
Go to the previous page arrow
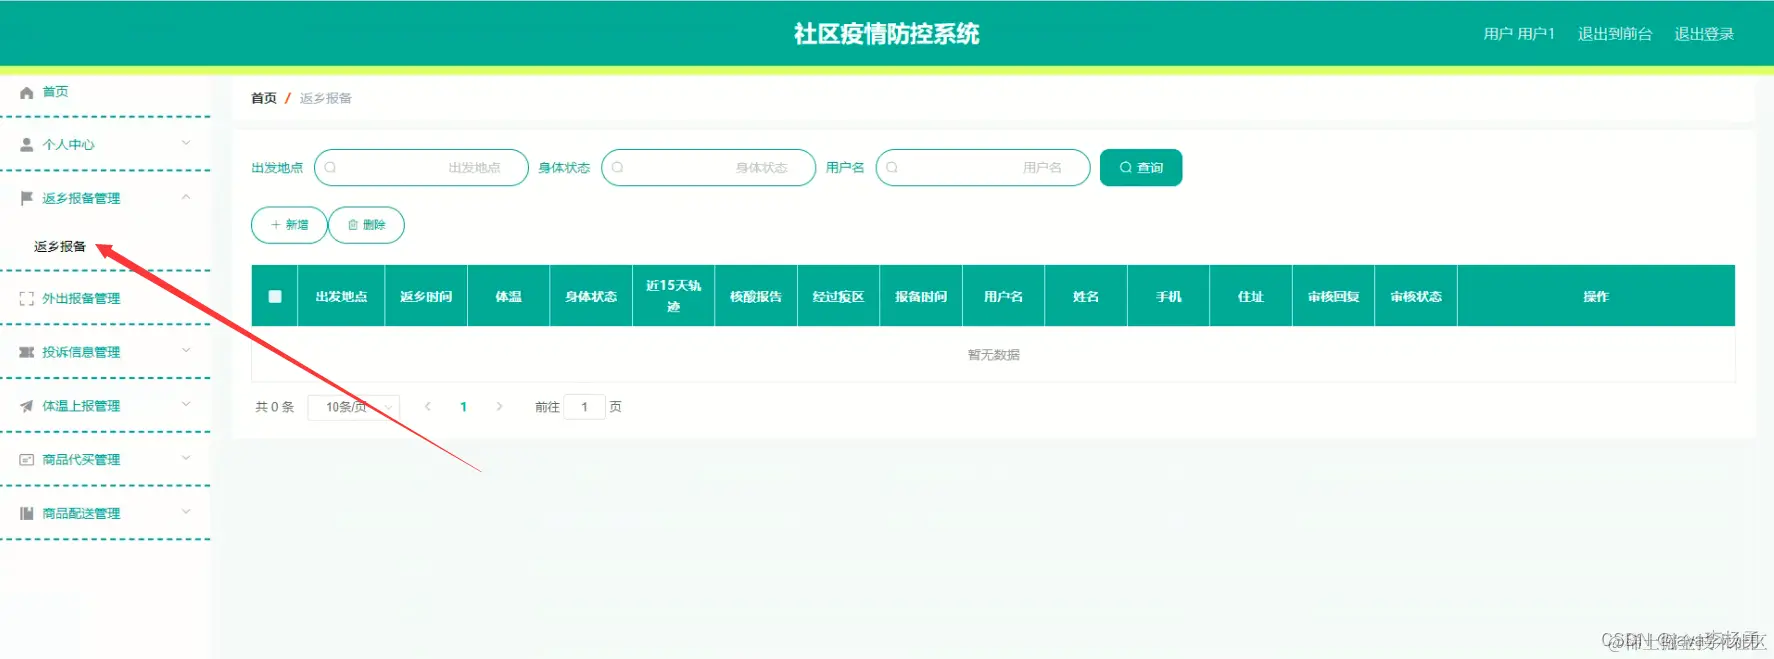click(x=428, y=407)
